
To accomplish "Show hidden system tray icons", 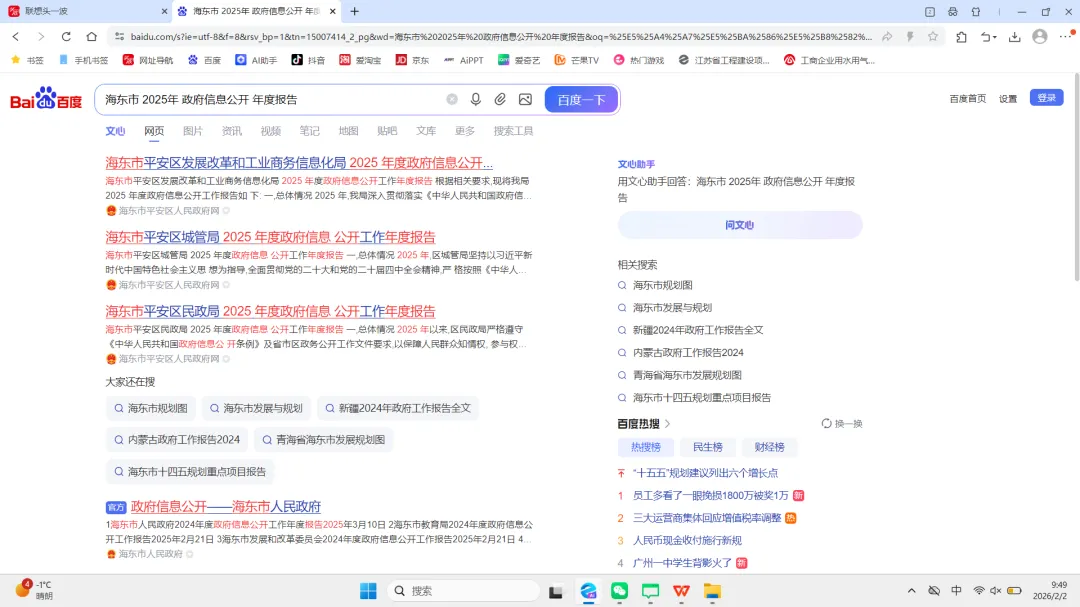I will (x=911, y=591).
